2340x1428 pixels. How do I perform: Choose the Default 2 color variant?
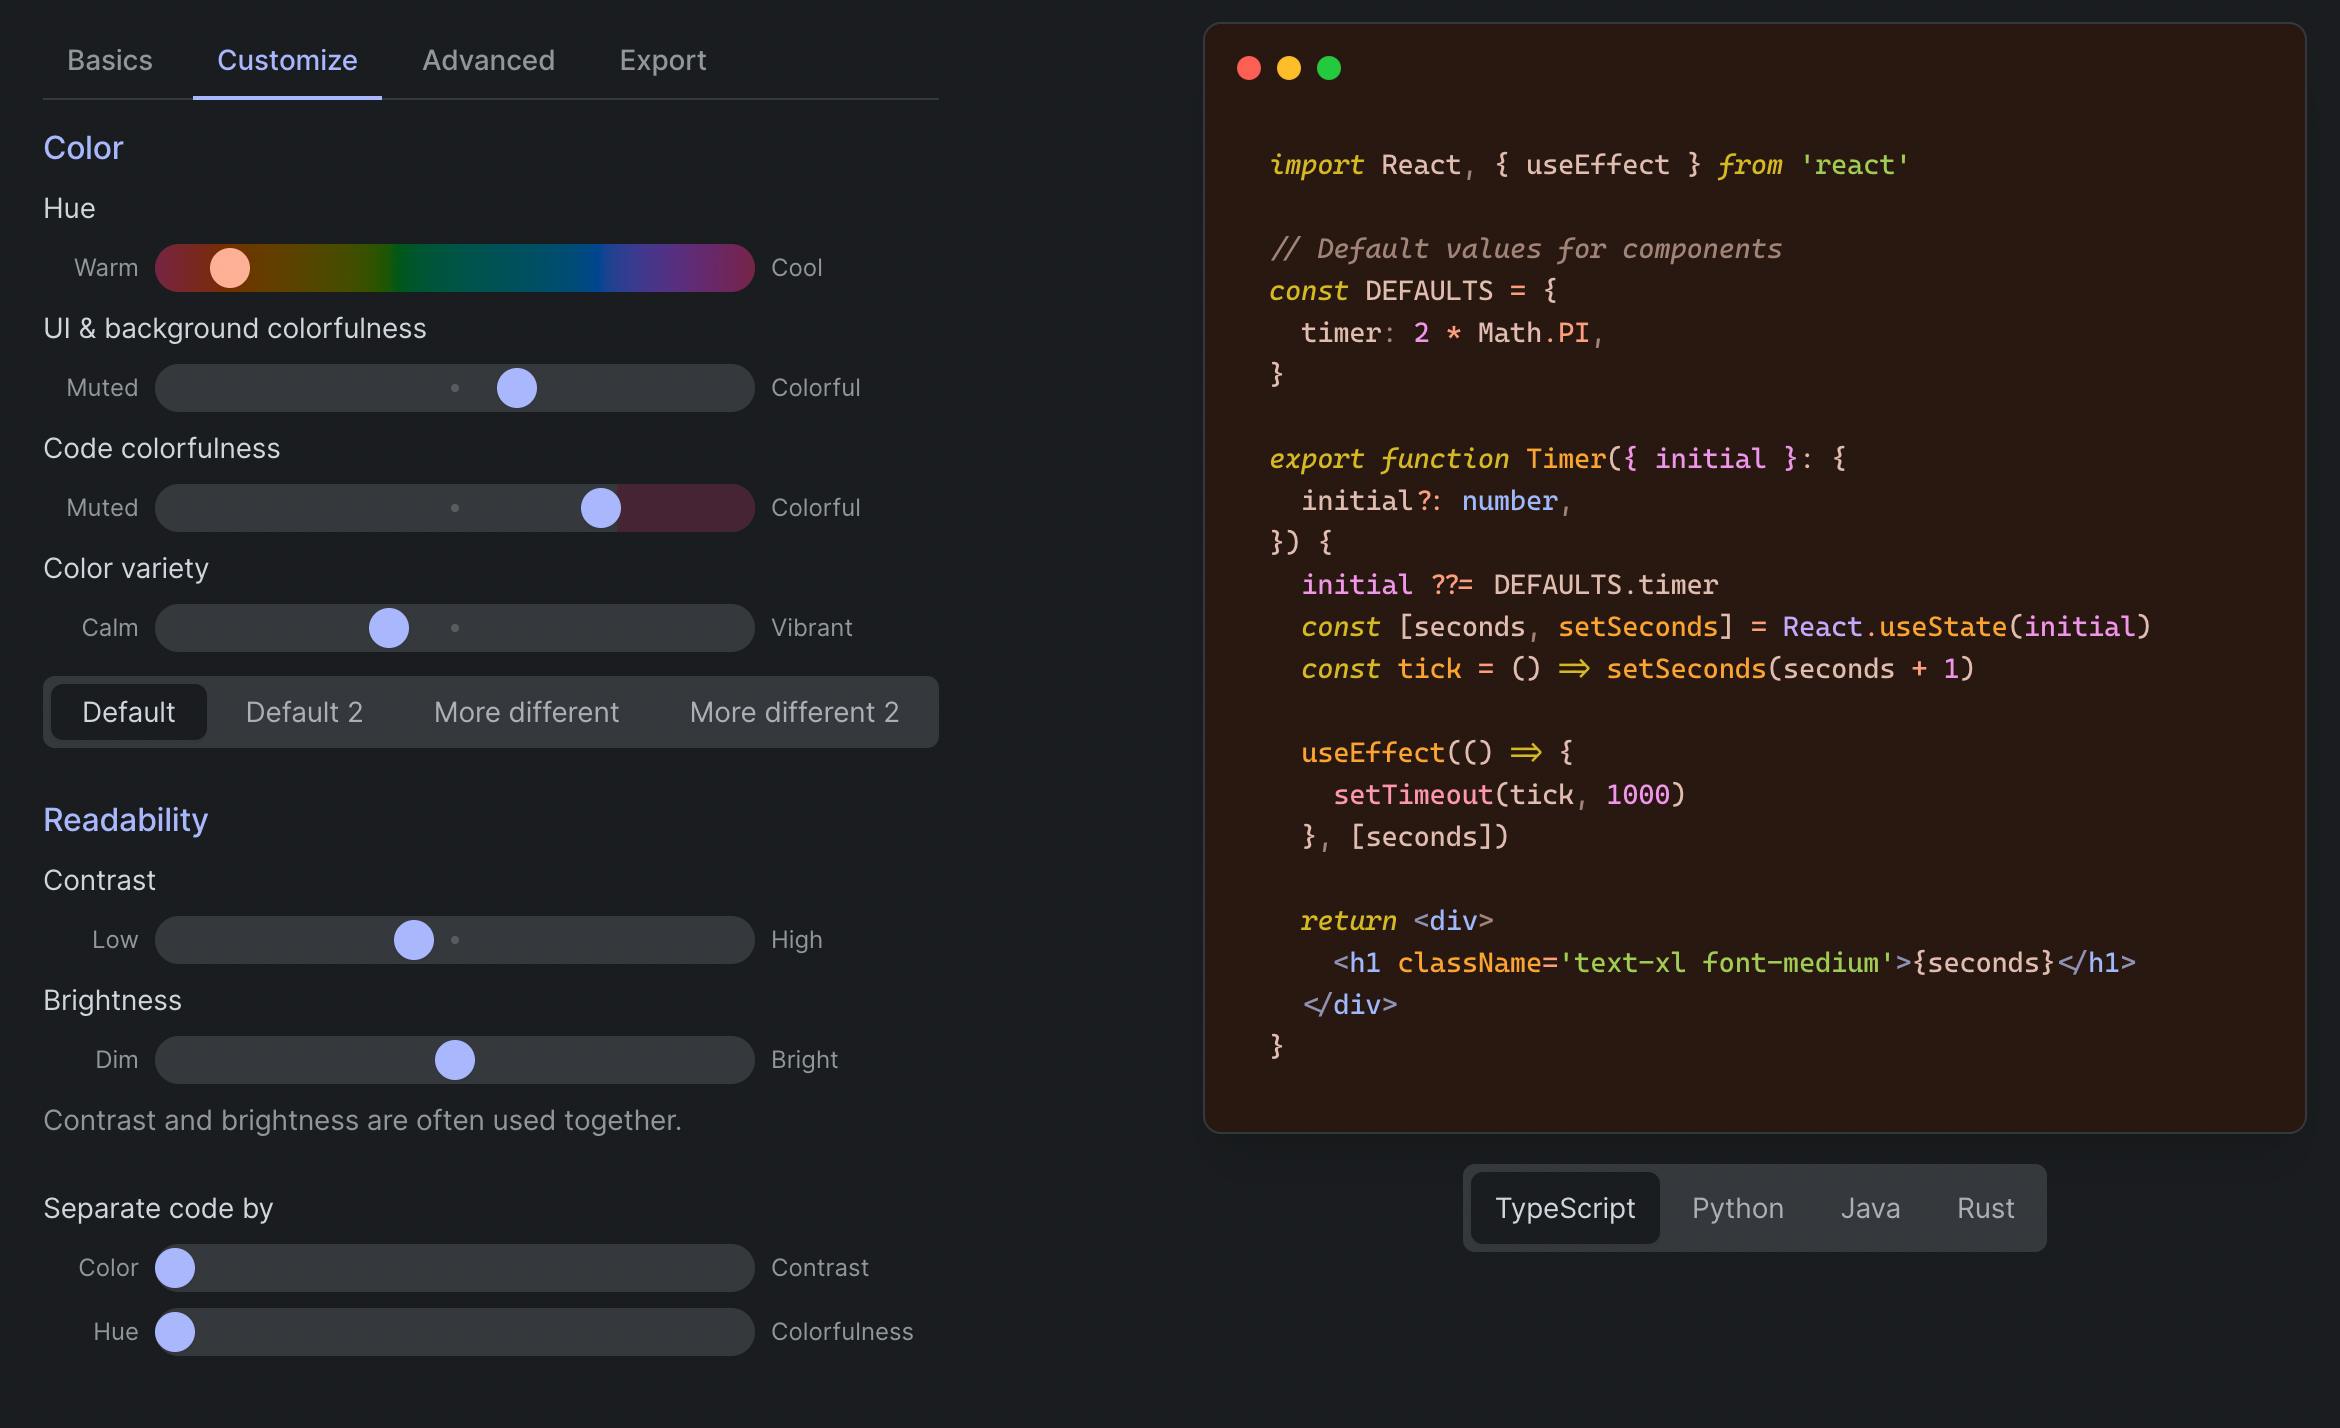pos(304,712)
